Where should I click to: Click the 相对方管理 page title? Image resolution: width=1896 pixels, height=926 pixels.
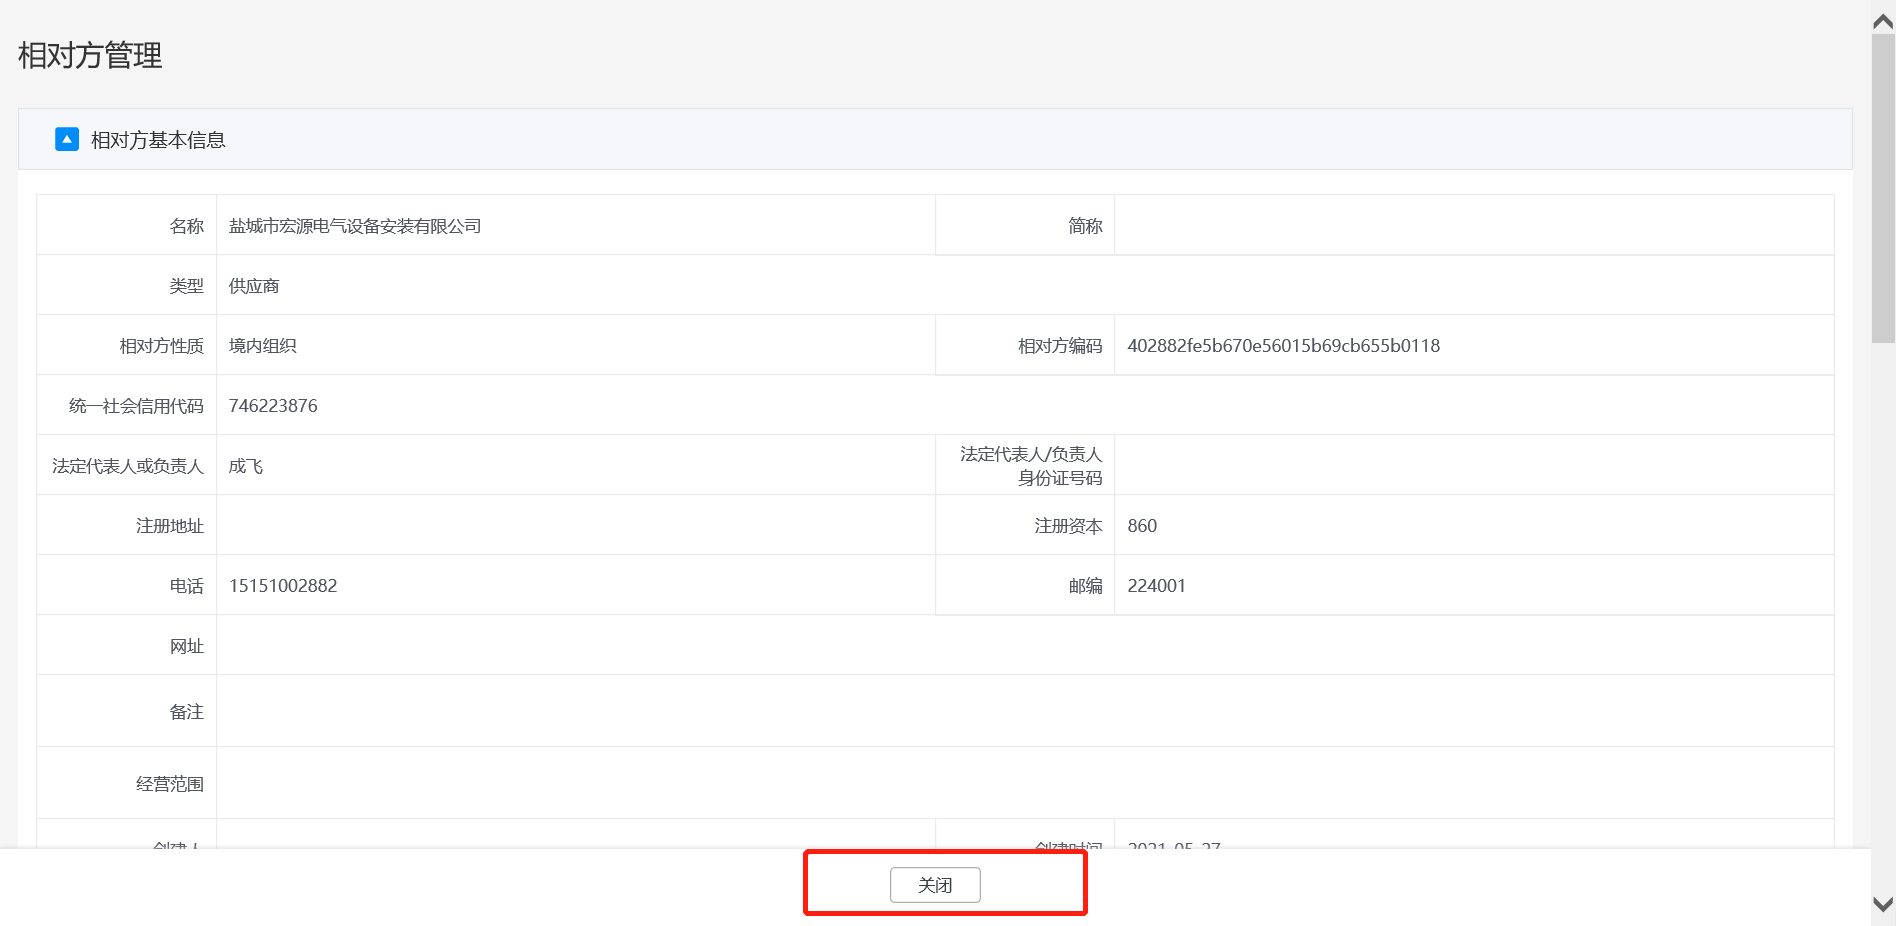(x=90, y=55)
